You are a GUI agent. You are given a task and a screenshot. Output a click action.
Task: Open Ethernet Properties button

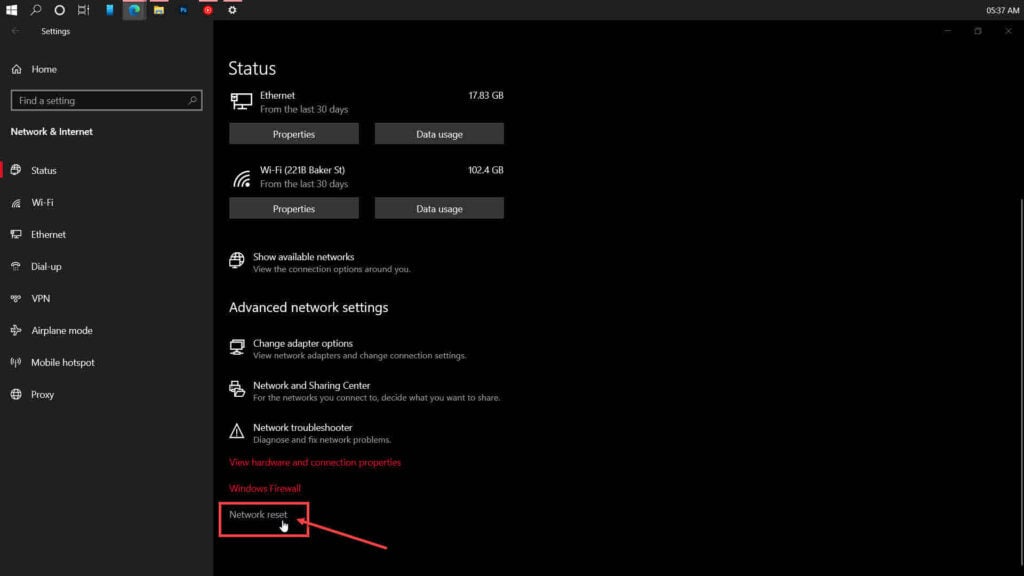[293, 134]
